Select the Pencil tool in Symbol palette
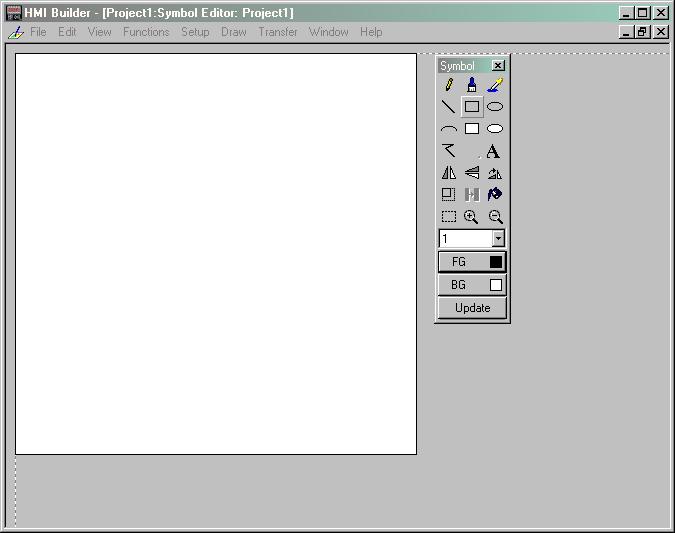Image resolution: width=675 pixels, height=533 pixels. pos(449,85)
